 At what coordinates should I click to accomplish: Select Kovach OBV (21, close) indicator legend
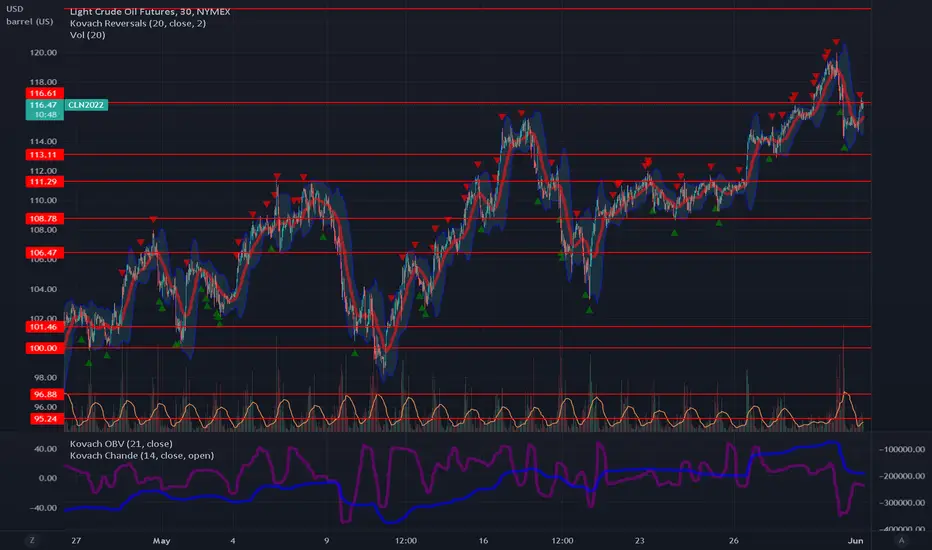[121, 444]
